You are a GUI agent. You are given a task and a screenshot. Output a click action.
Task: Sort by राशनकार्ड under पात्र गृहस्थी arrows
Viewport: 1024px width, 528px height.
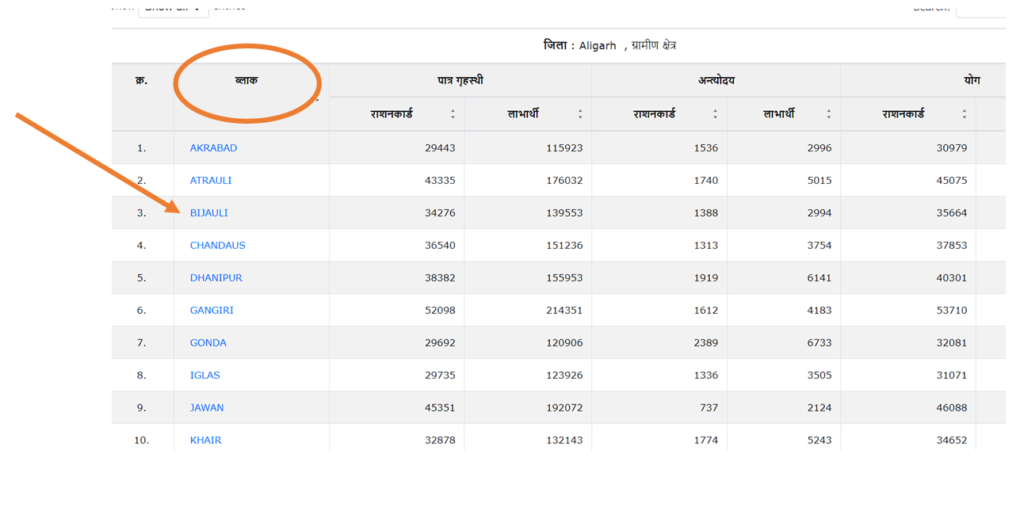pos(453,114)
